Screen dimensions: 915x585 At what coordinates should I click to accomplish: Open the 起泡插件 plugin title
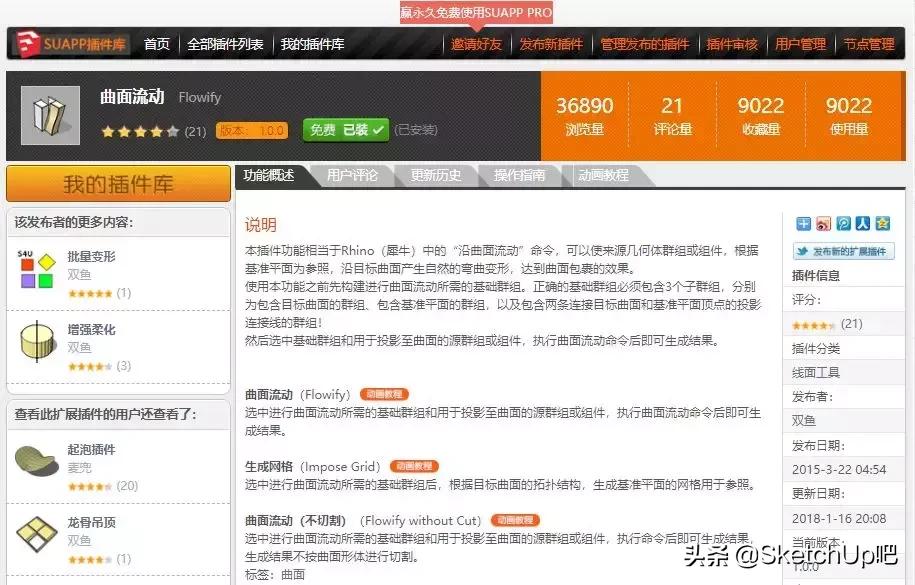click(92, 450)
